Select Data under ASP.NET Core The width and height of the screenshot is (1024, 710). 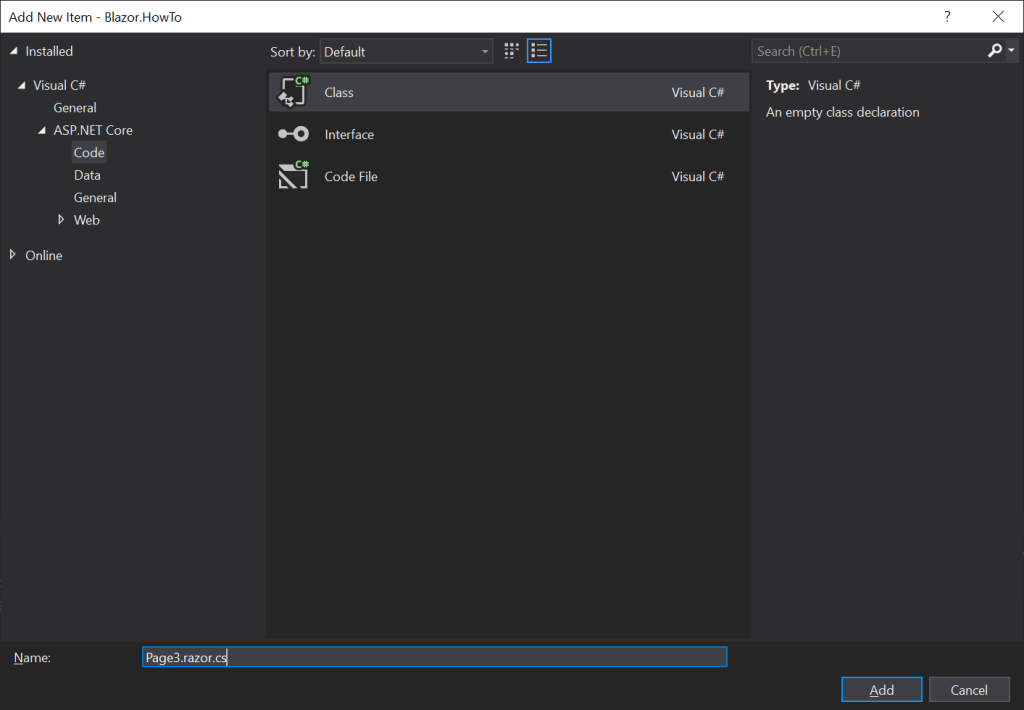point(87,175)
